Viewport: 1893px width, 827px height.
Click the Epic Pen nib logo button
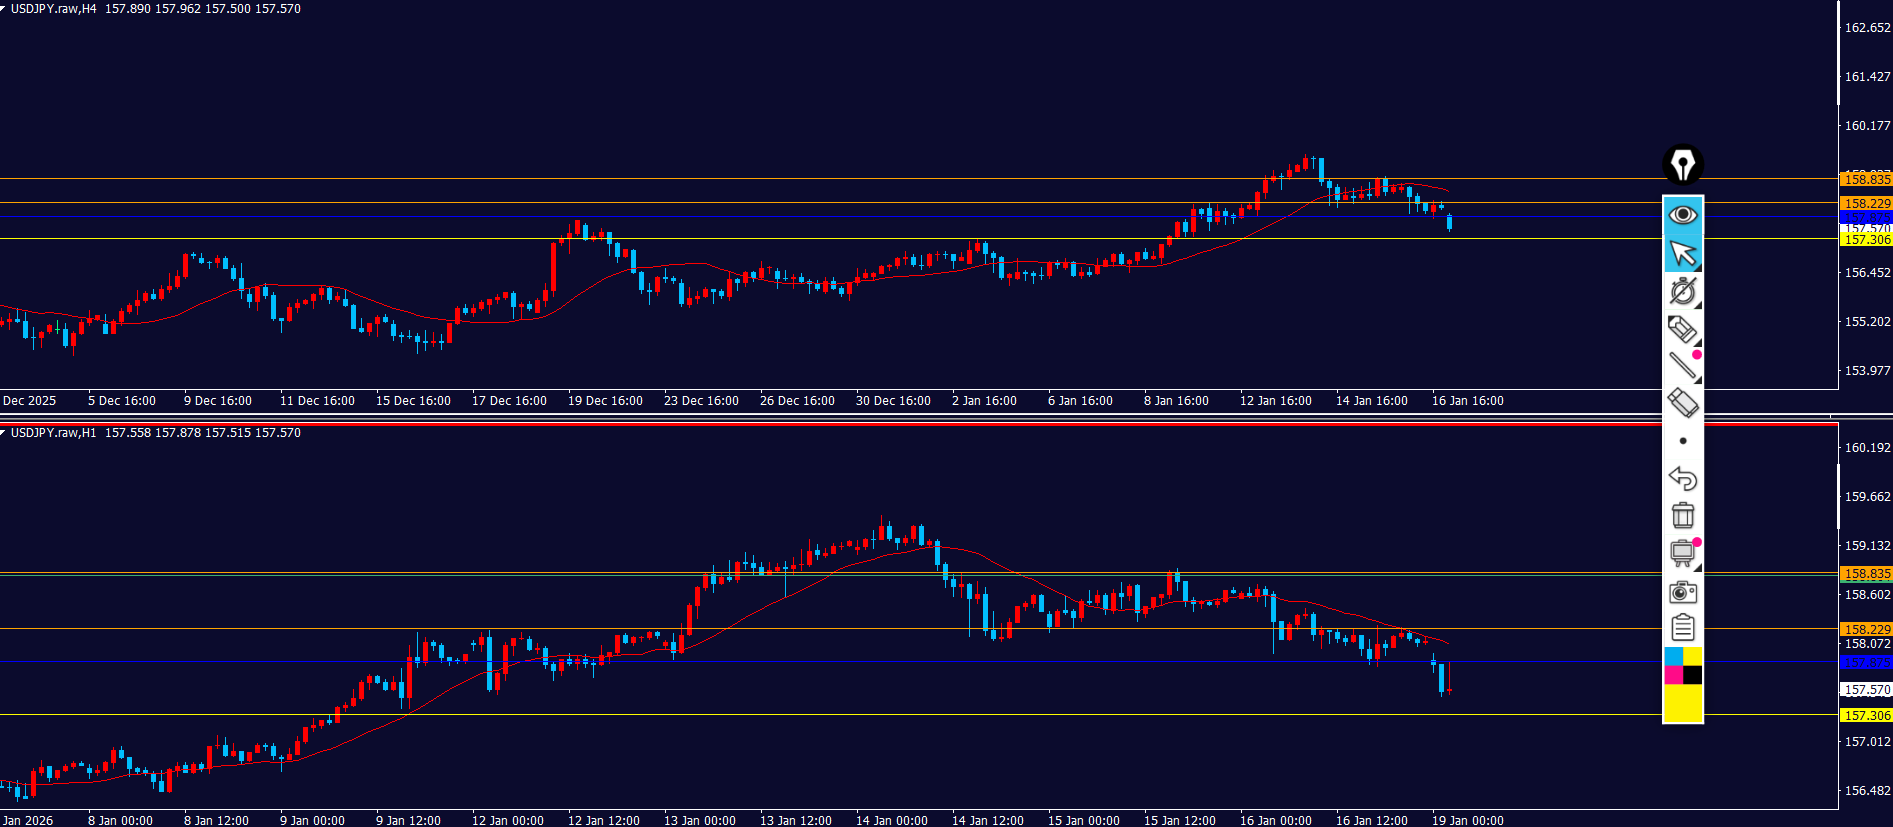1682,164
